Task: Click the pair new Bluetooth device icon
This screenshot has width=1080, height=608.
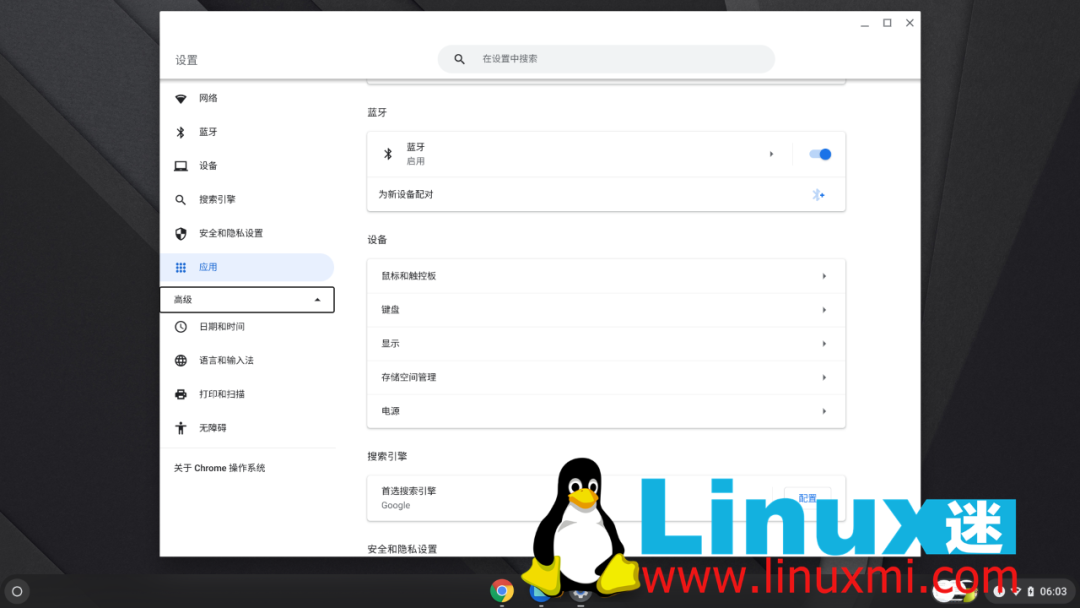Action: point(818,195)
